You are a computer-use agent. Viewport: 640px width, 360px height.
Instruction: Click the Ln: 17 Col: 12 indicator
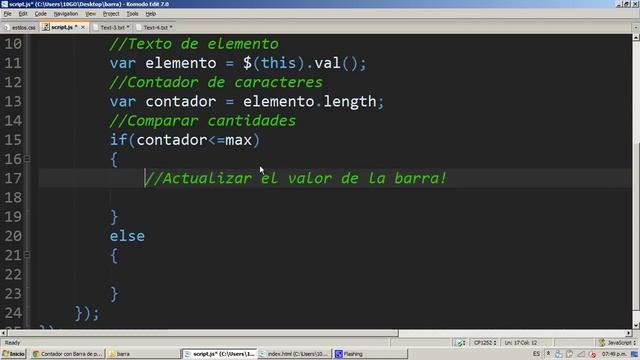(520, 343)
